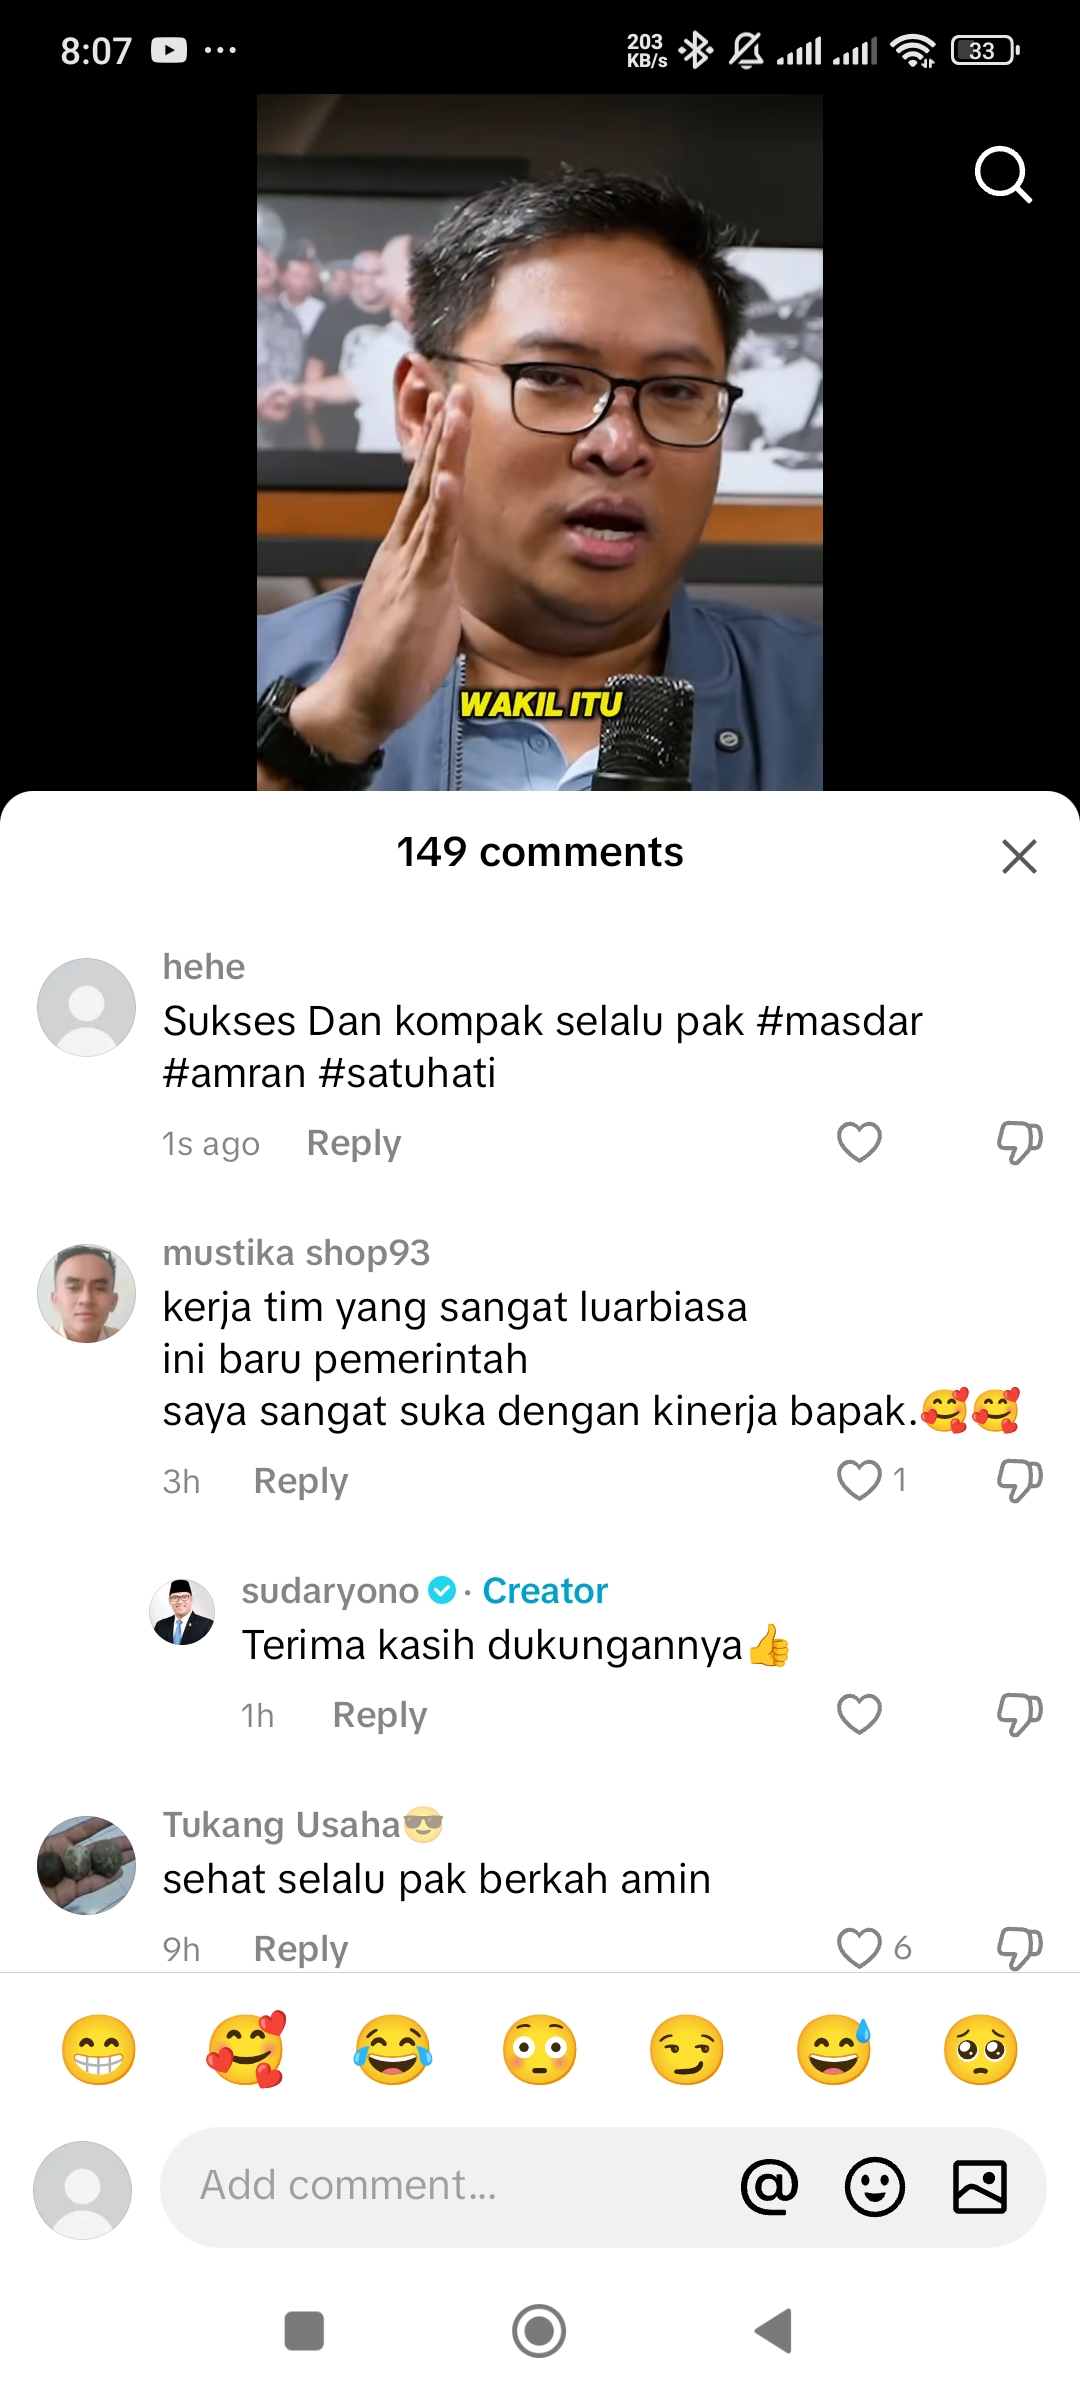Open the emoji picker in comment box
Image resolution: width=1080 pixels, height=2400 pixels.
coord(875,2186)
